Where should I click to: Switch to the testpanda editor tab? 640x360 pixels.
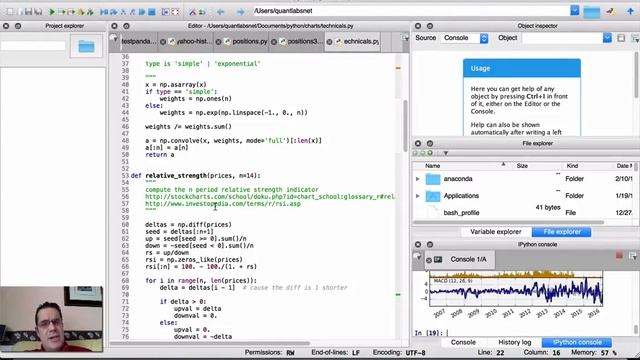click(139, 42)
